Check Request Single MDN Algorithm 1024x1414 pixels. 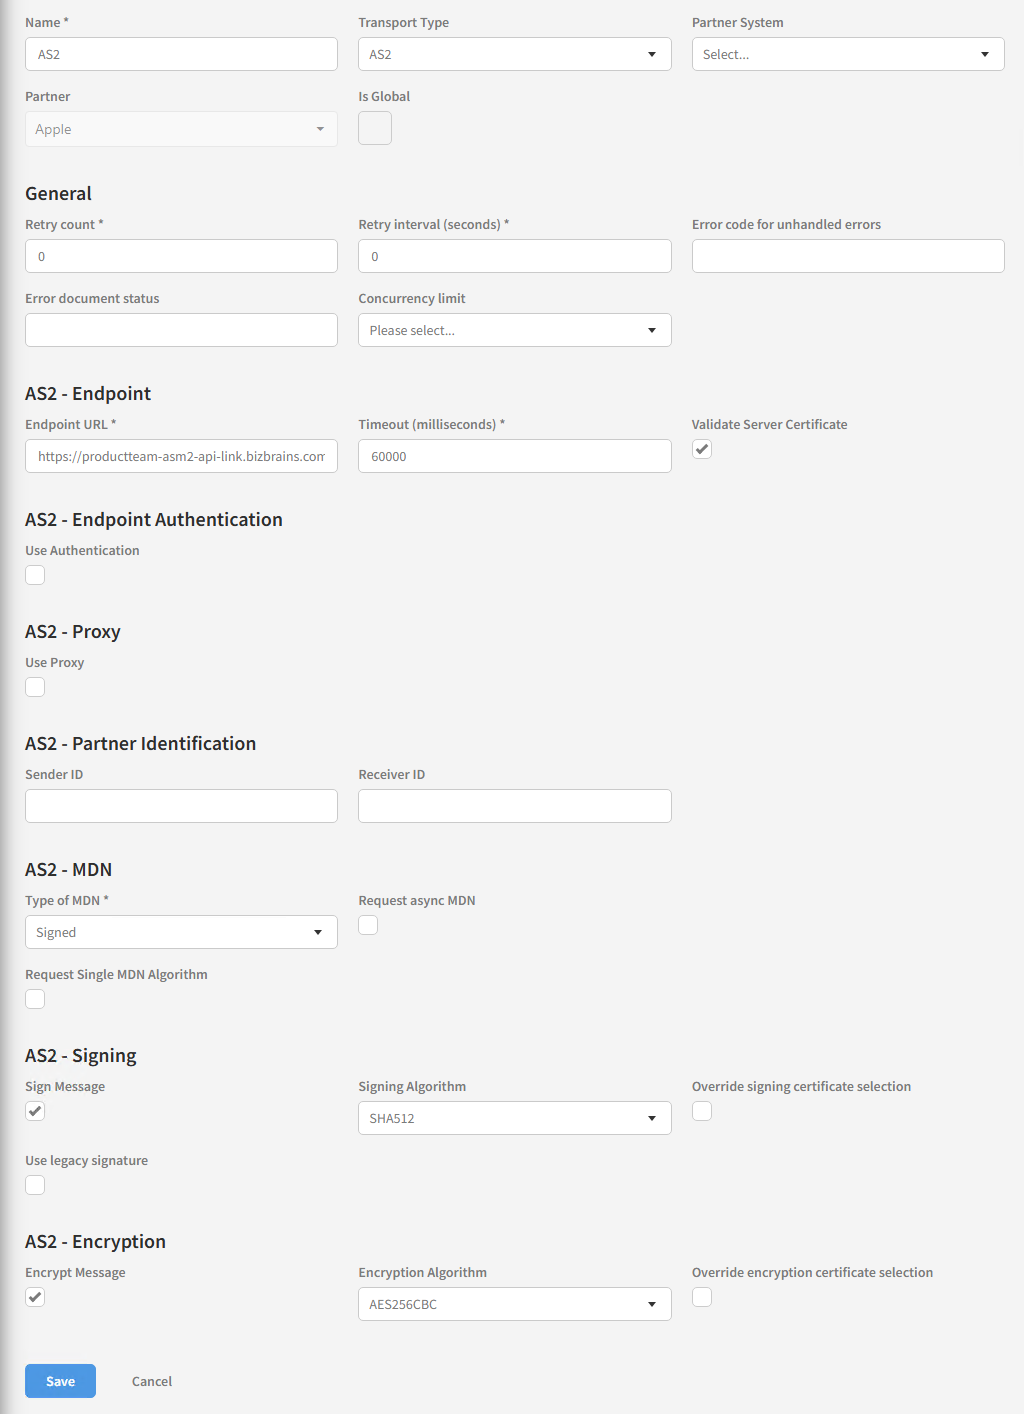[35, 999]
